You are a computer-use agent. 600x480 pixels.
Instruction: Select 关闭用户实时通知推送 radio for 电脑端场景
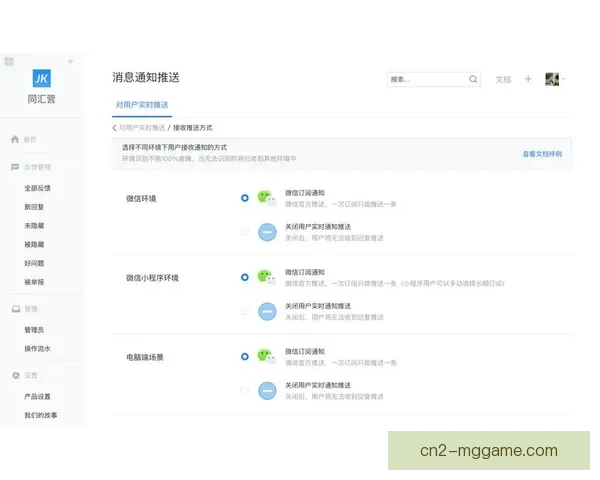click(x=245, y=390)
